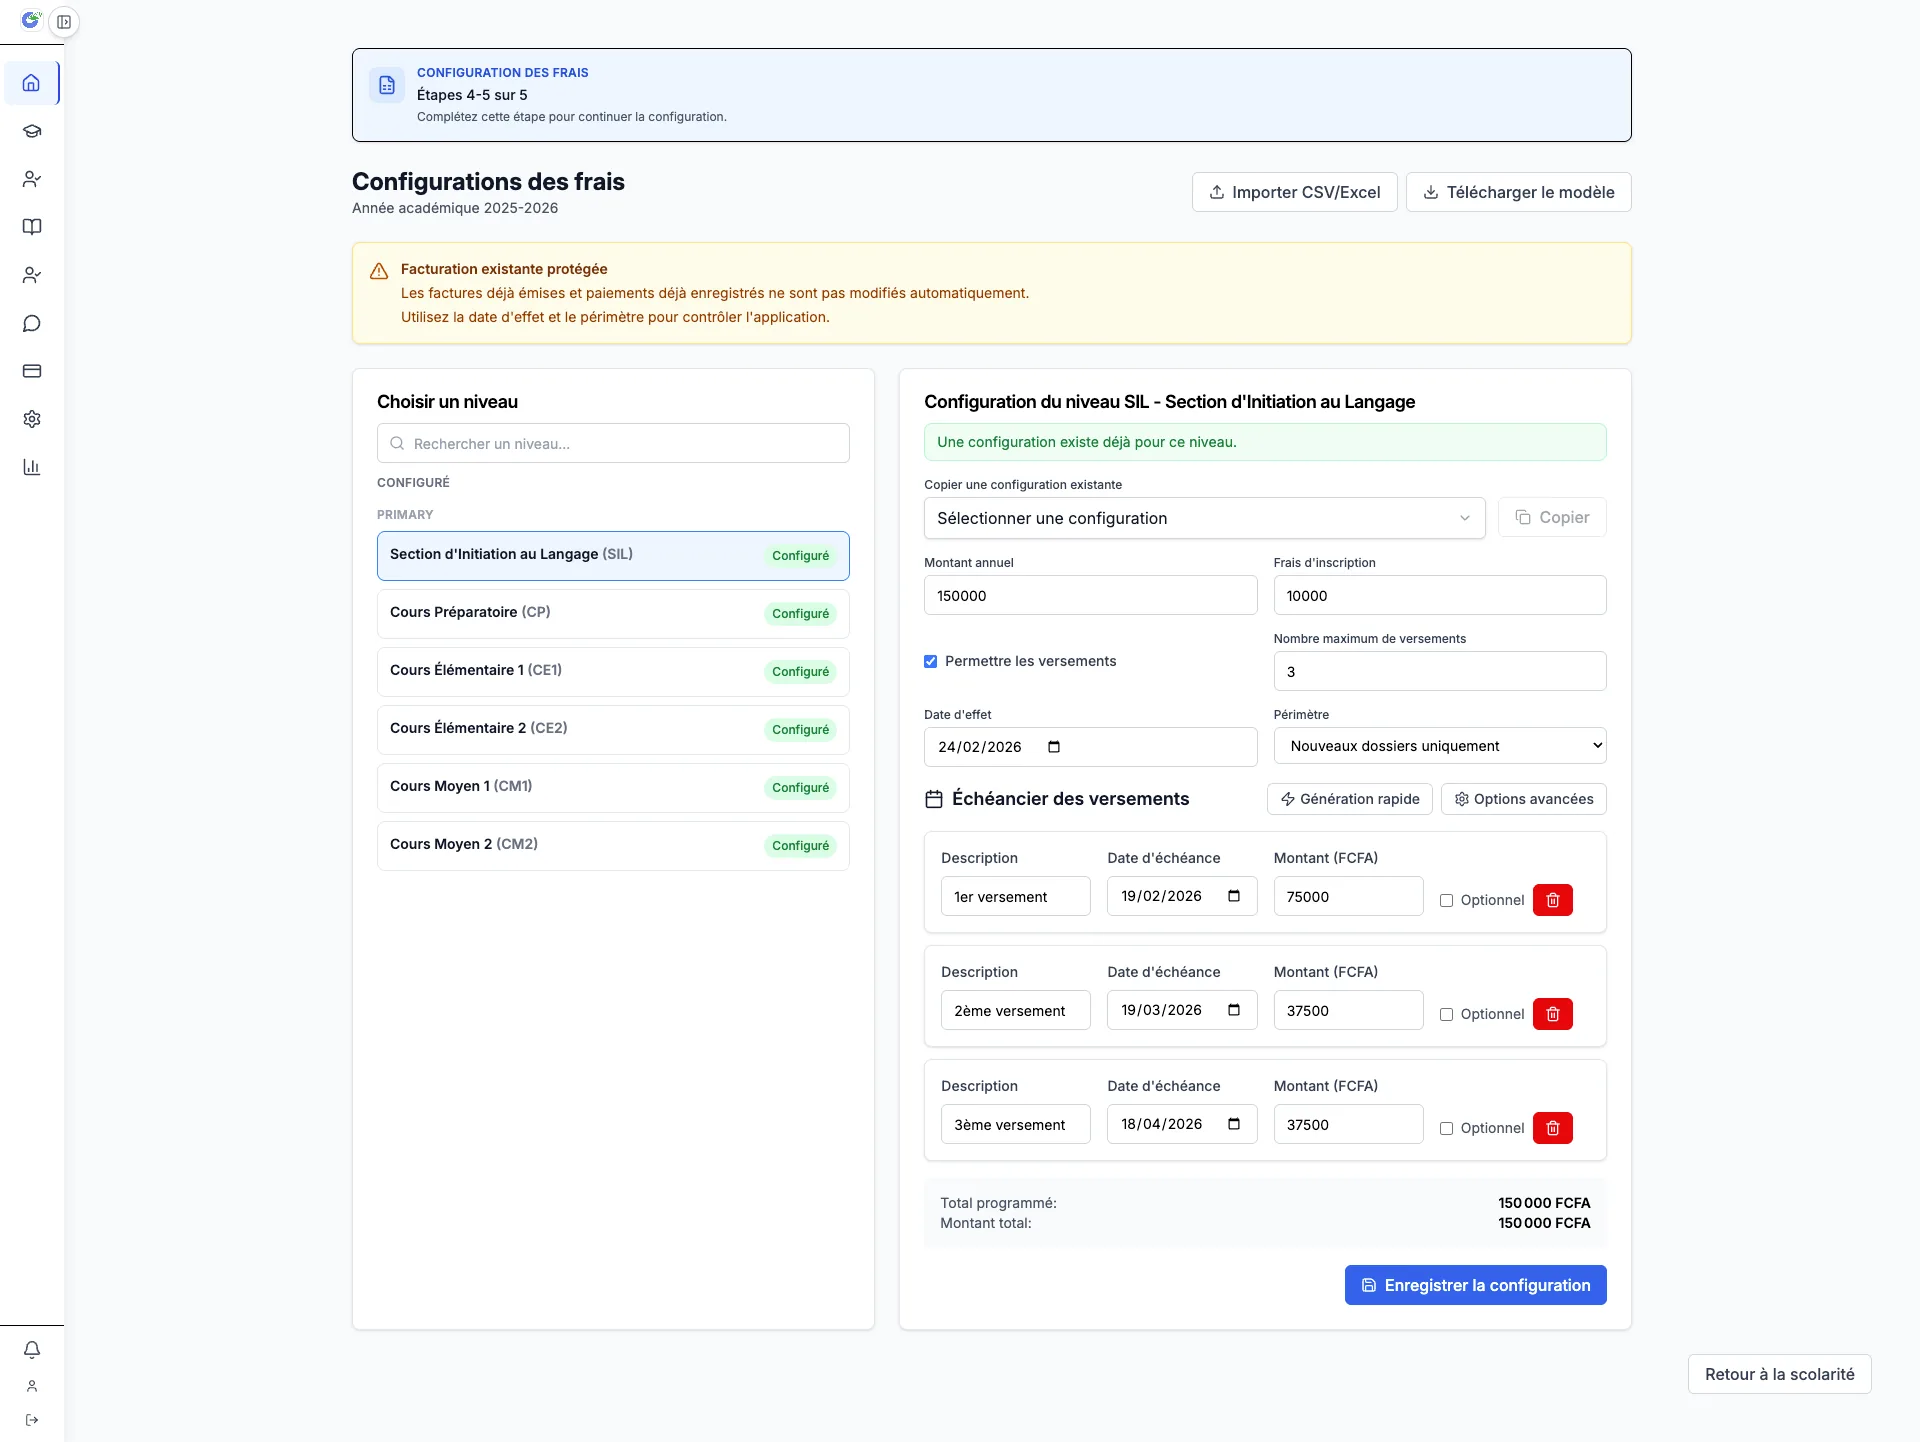This screenshot has width=1920, height=1442.
Task: Uncheck 'Permettre les versements'
Action: (930, 661)
